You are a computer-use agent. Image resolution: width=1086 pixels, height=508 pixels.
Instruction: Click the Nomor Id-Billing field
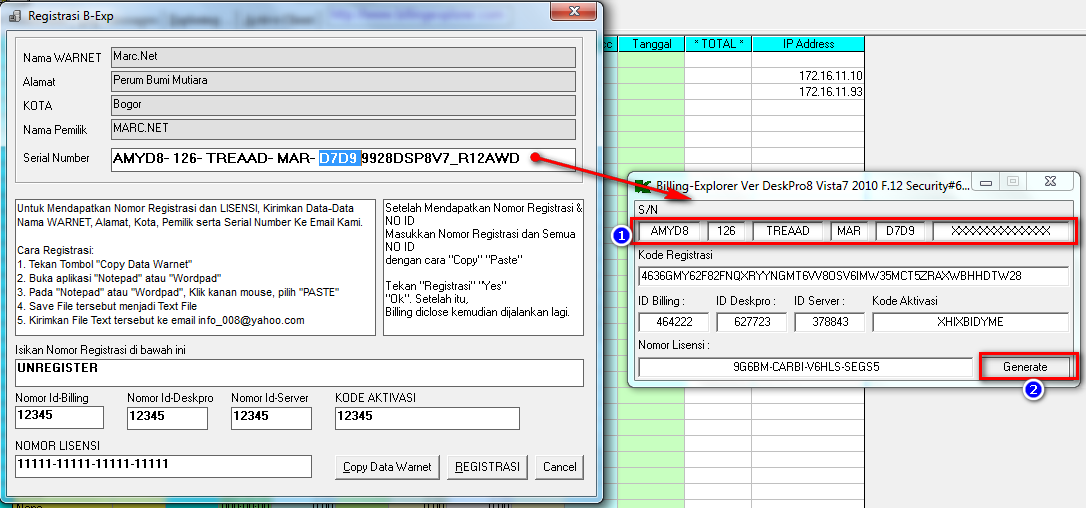(59, 418)
